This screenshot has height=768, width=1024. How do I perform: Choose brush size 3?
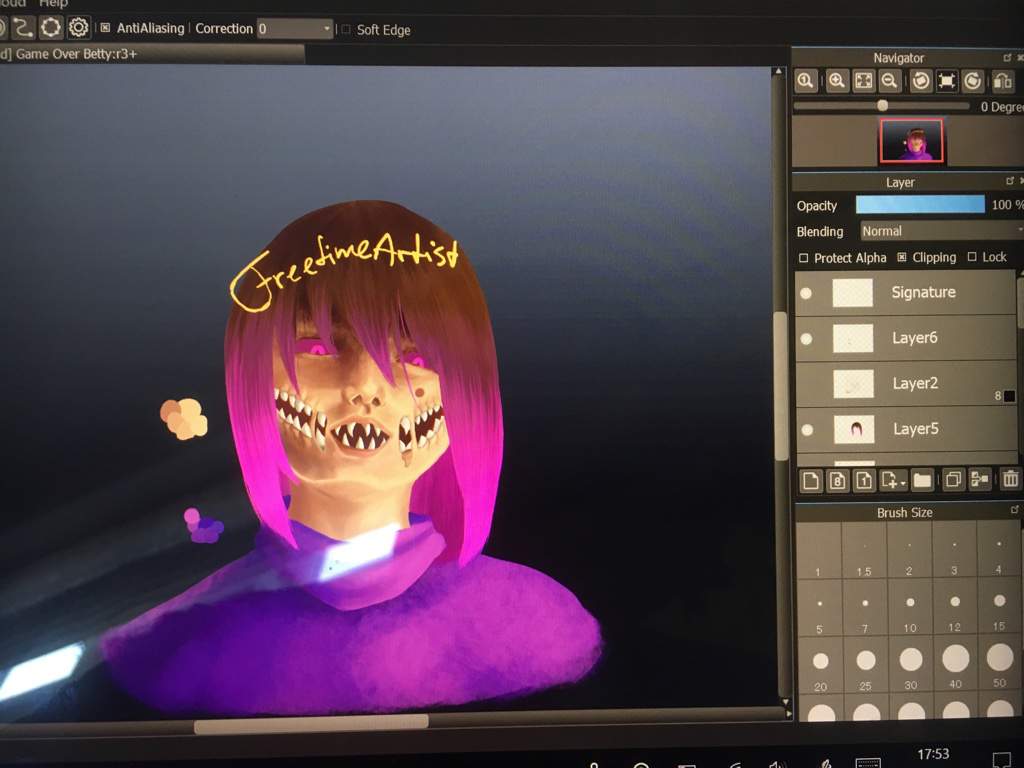[x=954, y=549]
